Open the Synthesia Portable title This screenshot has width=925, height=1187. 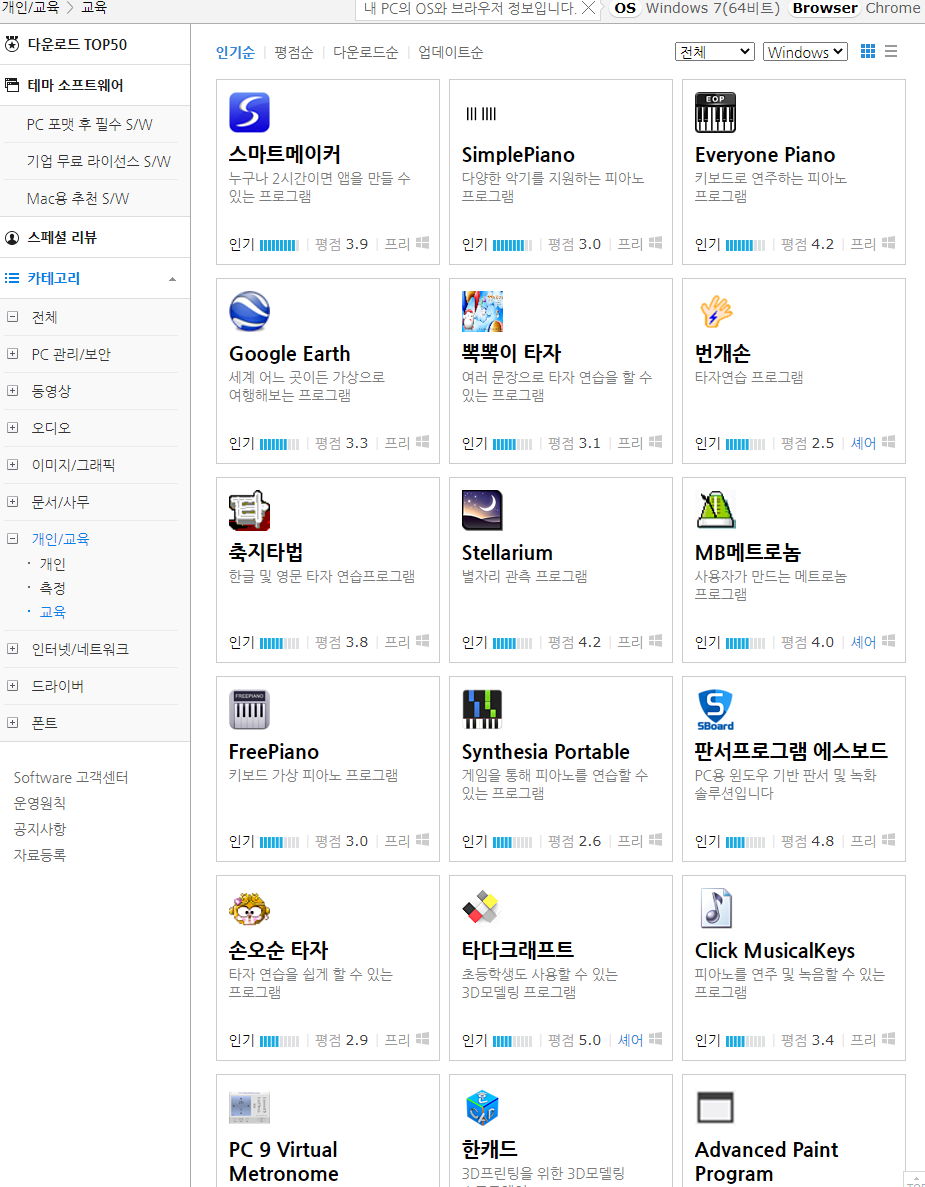click(546, 752)
